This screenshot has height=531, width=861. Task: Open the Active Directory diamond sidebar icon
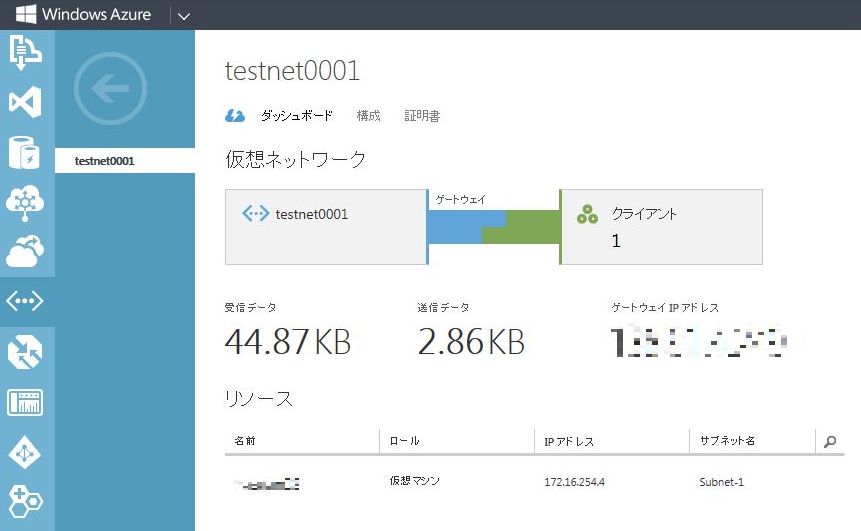pos(25,453)
